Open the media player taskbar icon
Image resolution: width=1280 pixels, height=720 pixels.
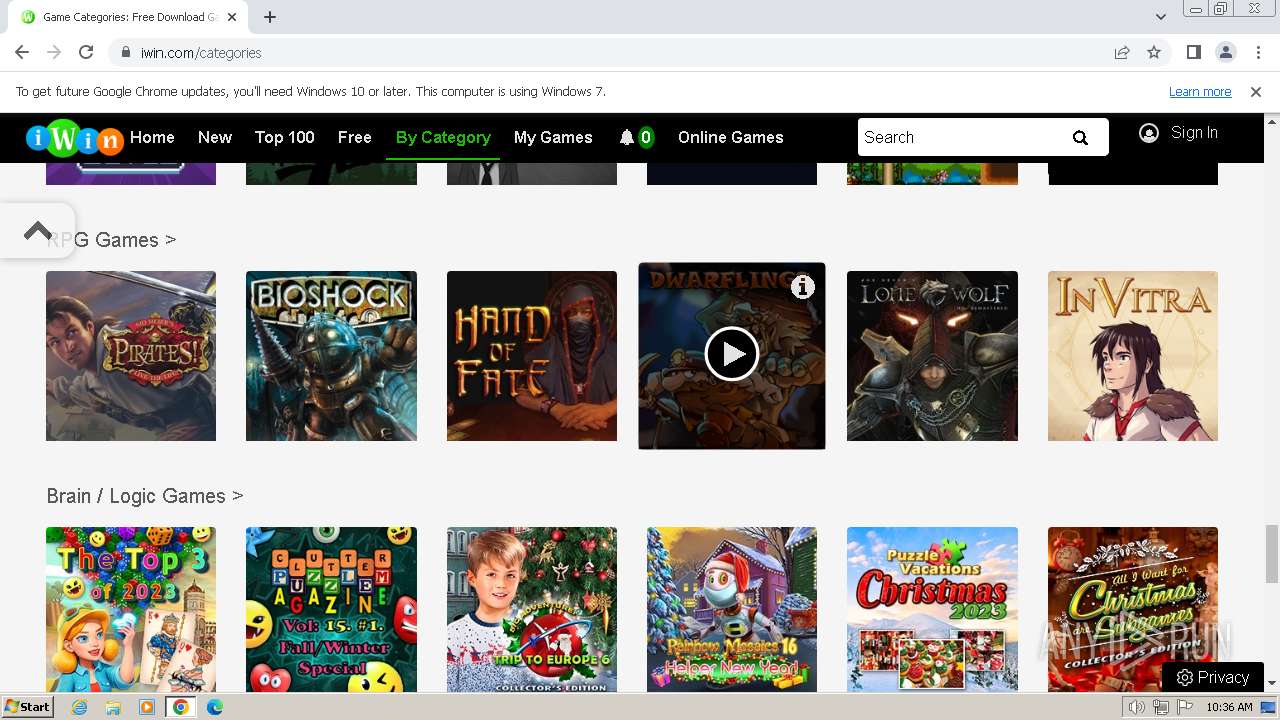[147, 707]
